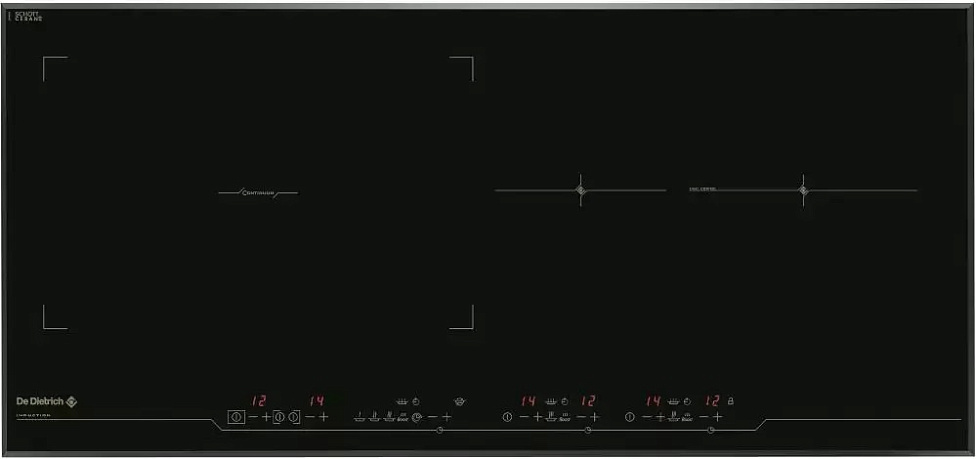Tap the power key of the far-right zone
Image resolution: width=976 pixels, height=459 pixels.
[630, 417]
